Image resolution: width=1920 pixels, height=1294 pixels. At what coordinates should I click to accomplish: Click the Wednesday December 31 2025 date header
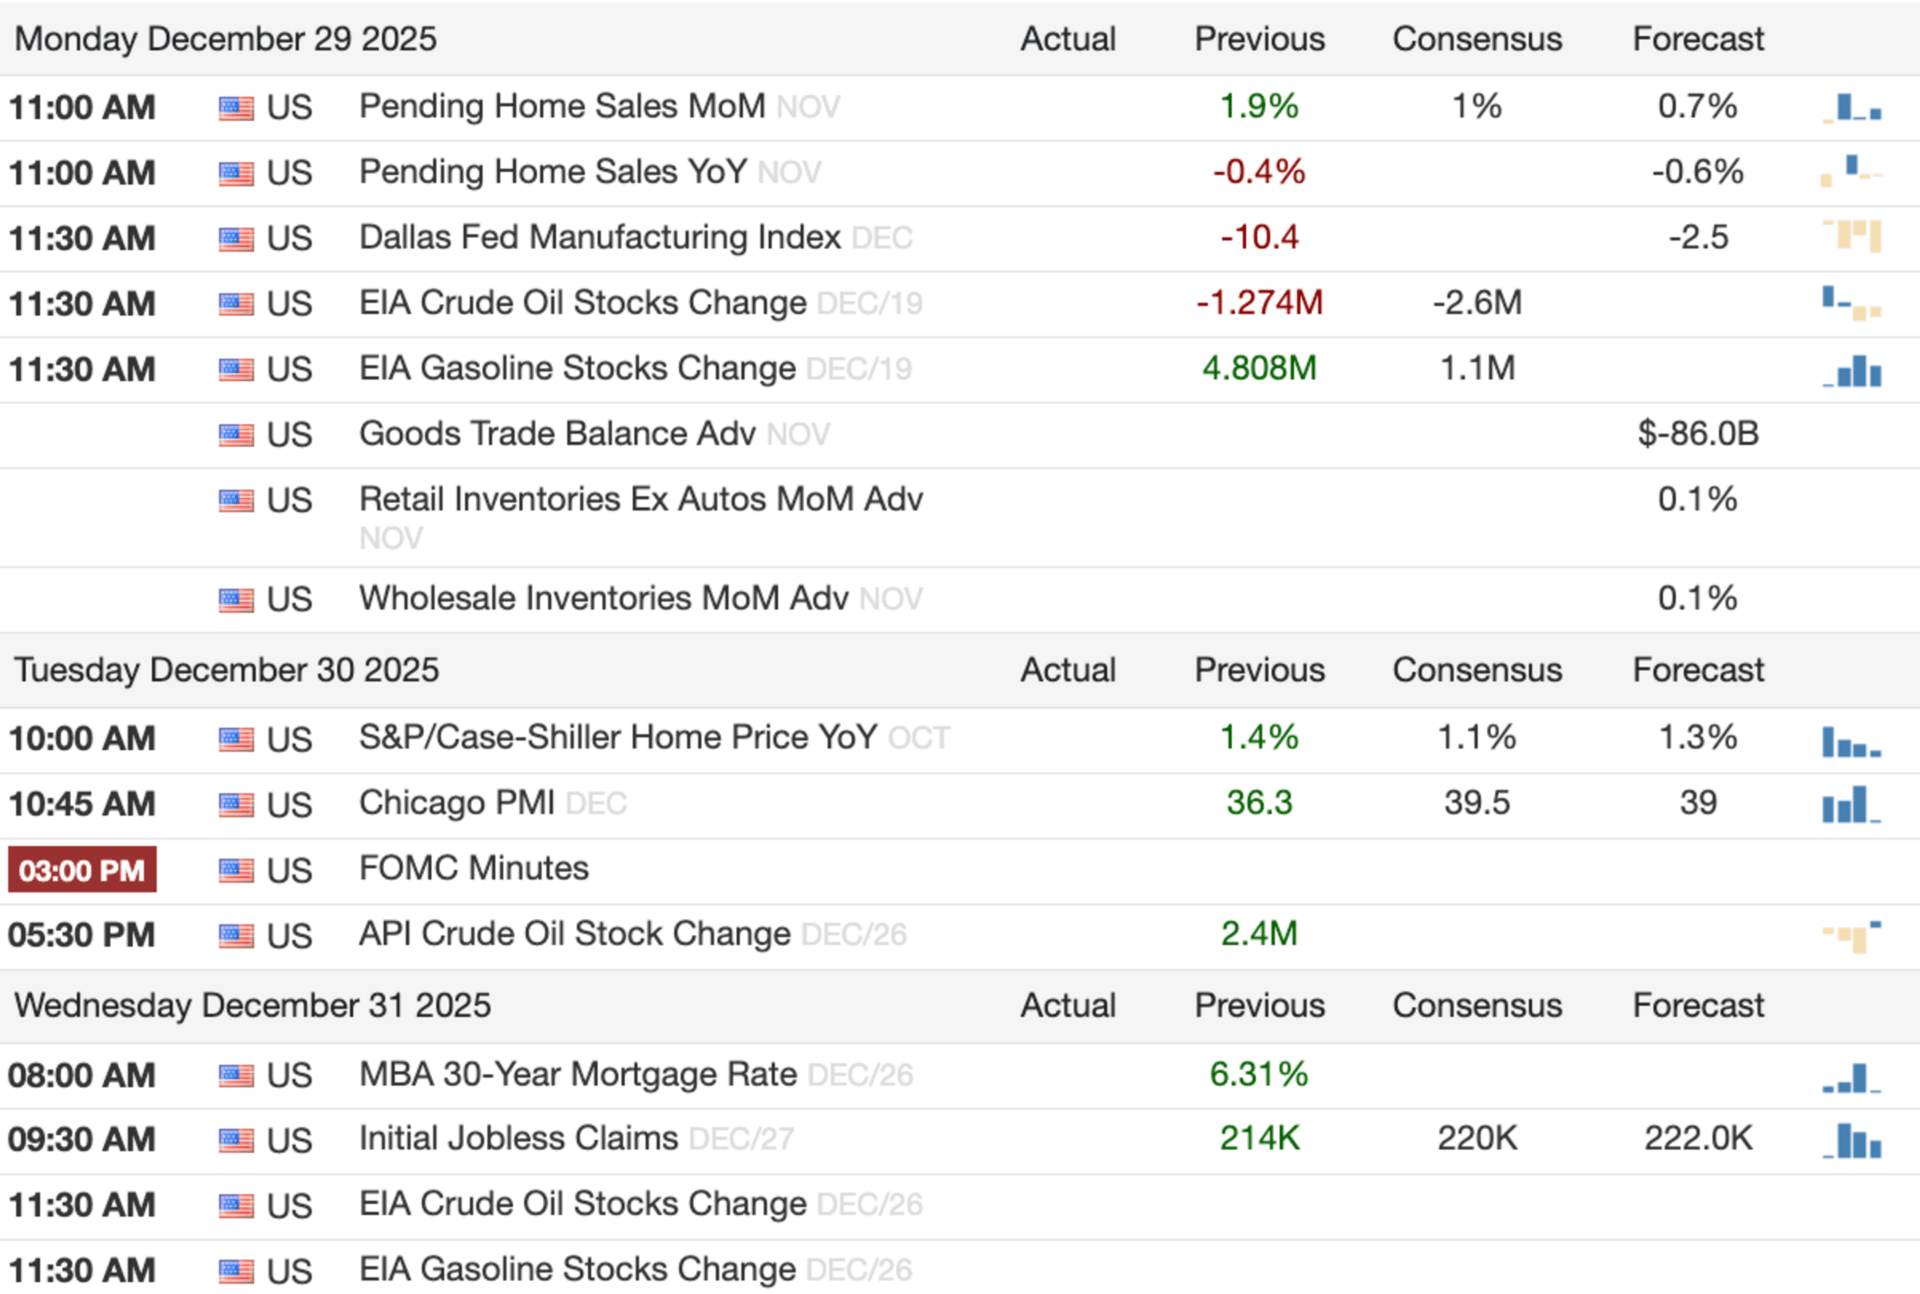(253, 1005)
